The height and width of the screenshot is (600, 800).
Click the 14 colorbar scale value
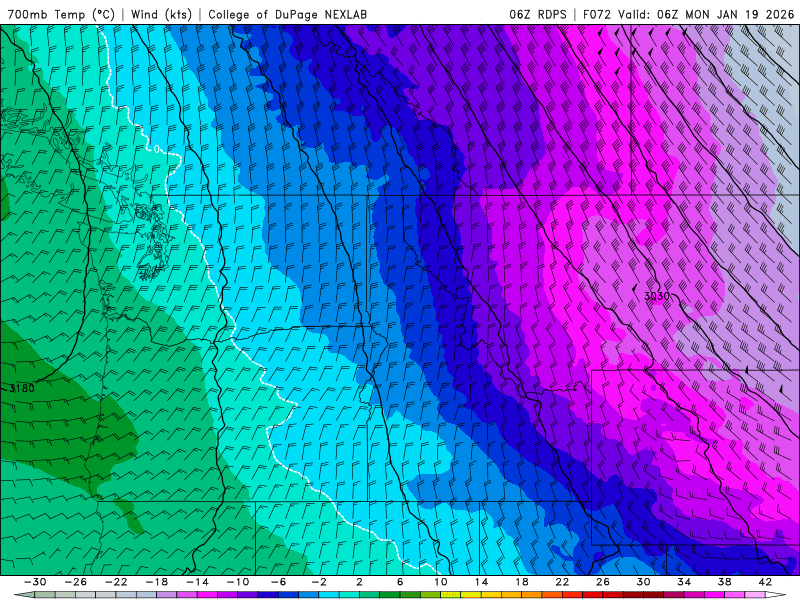481,582
